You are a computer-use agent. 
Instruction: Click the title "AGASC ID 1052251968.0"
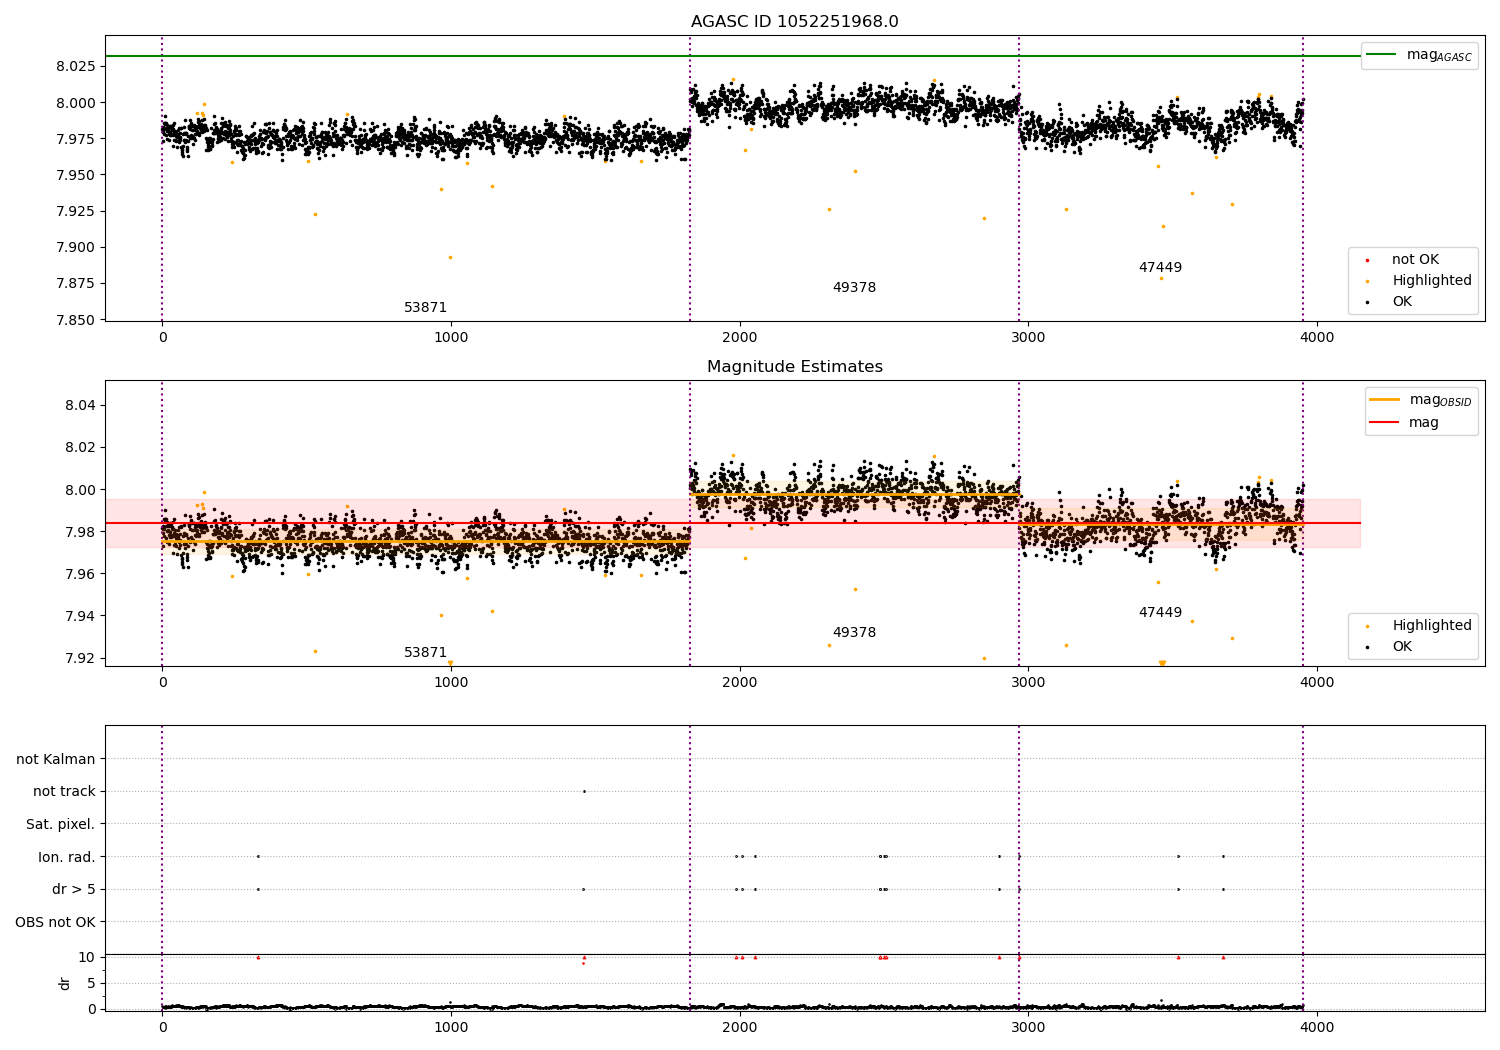coord(794,22)
